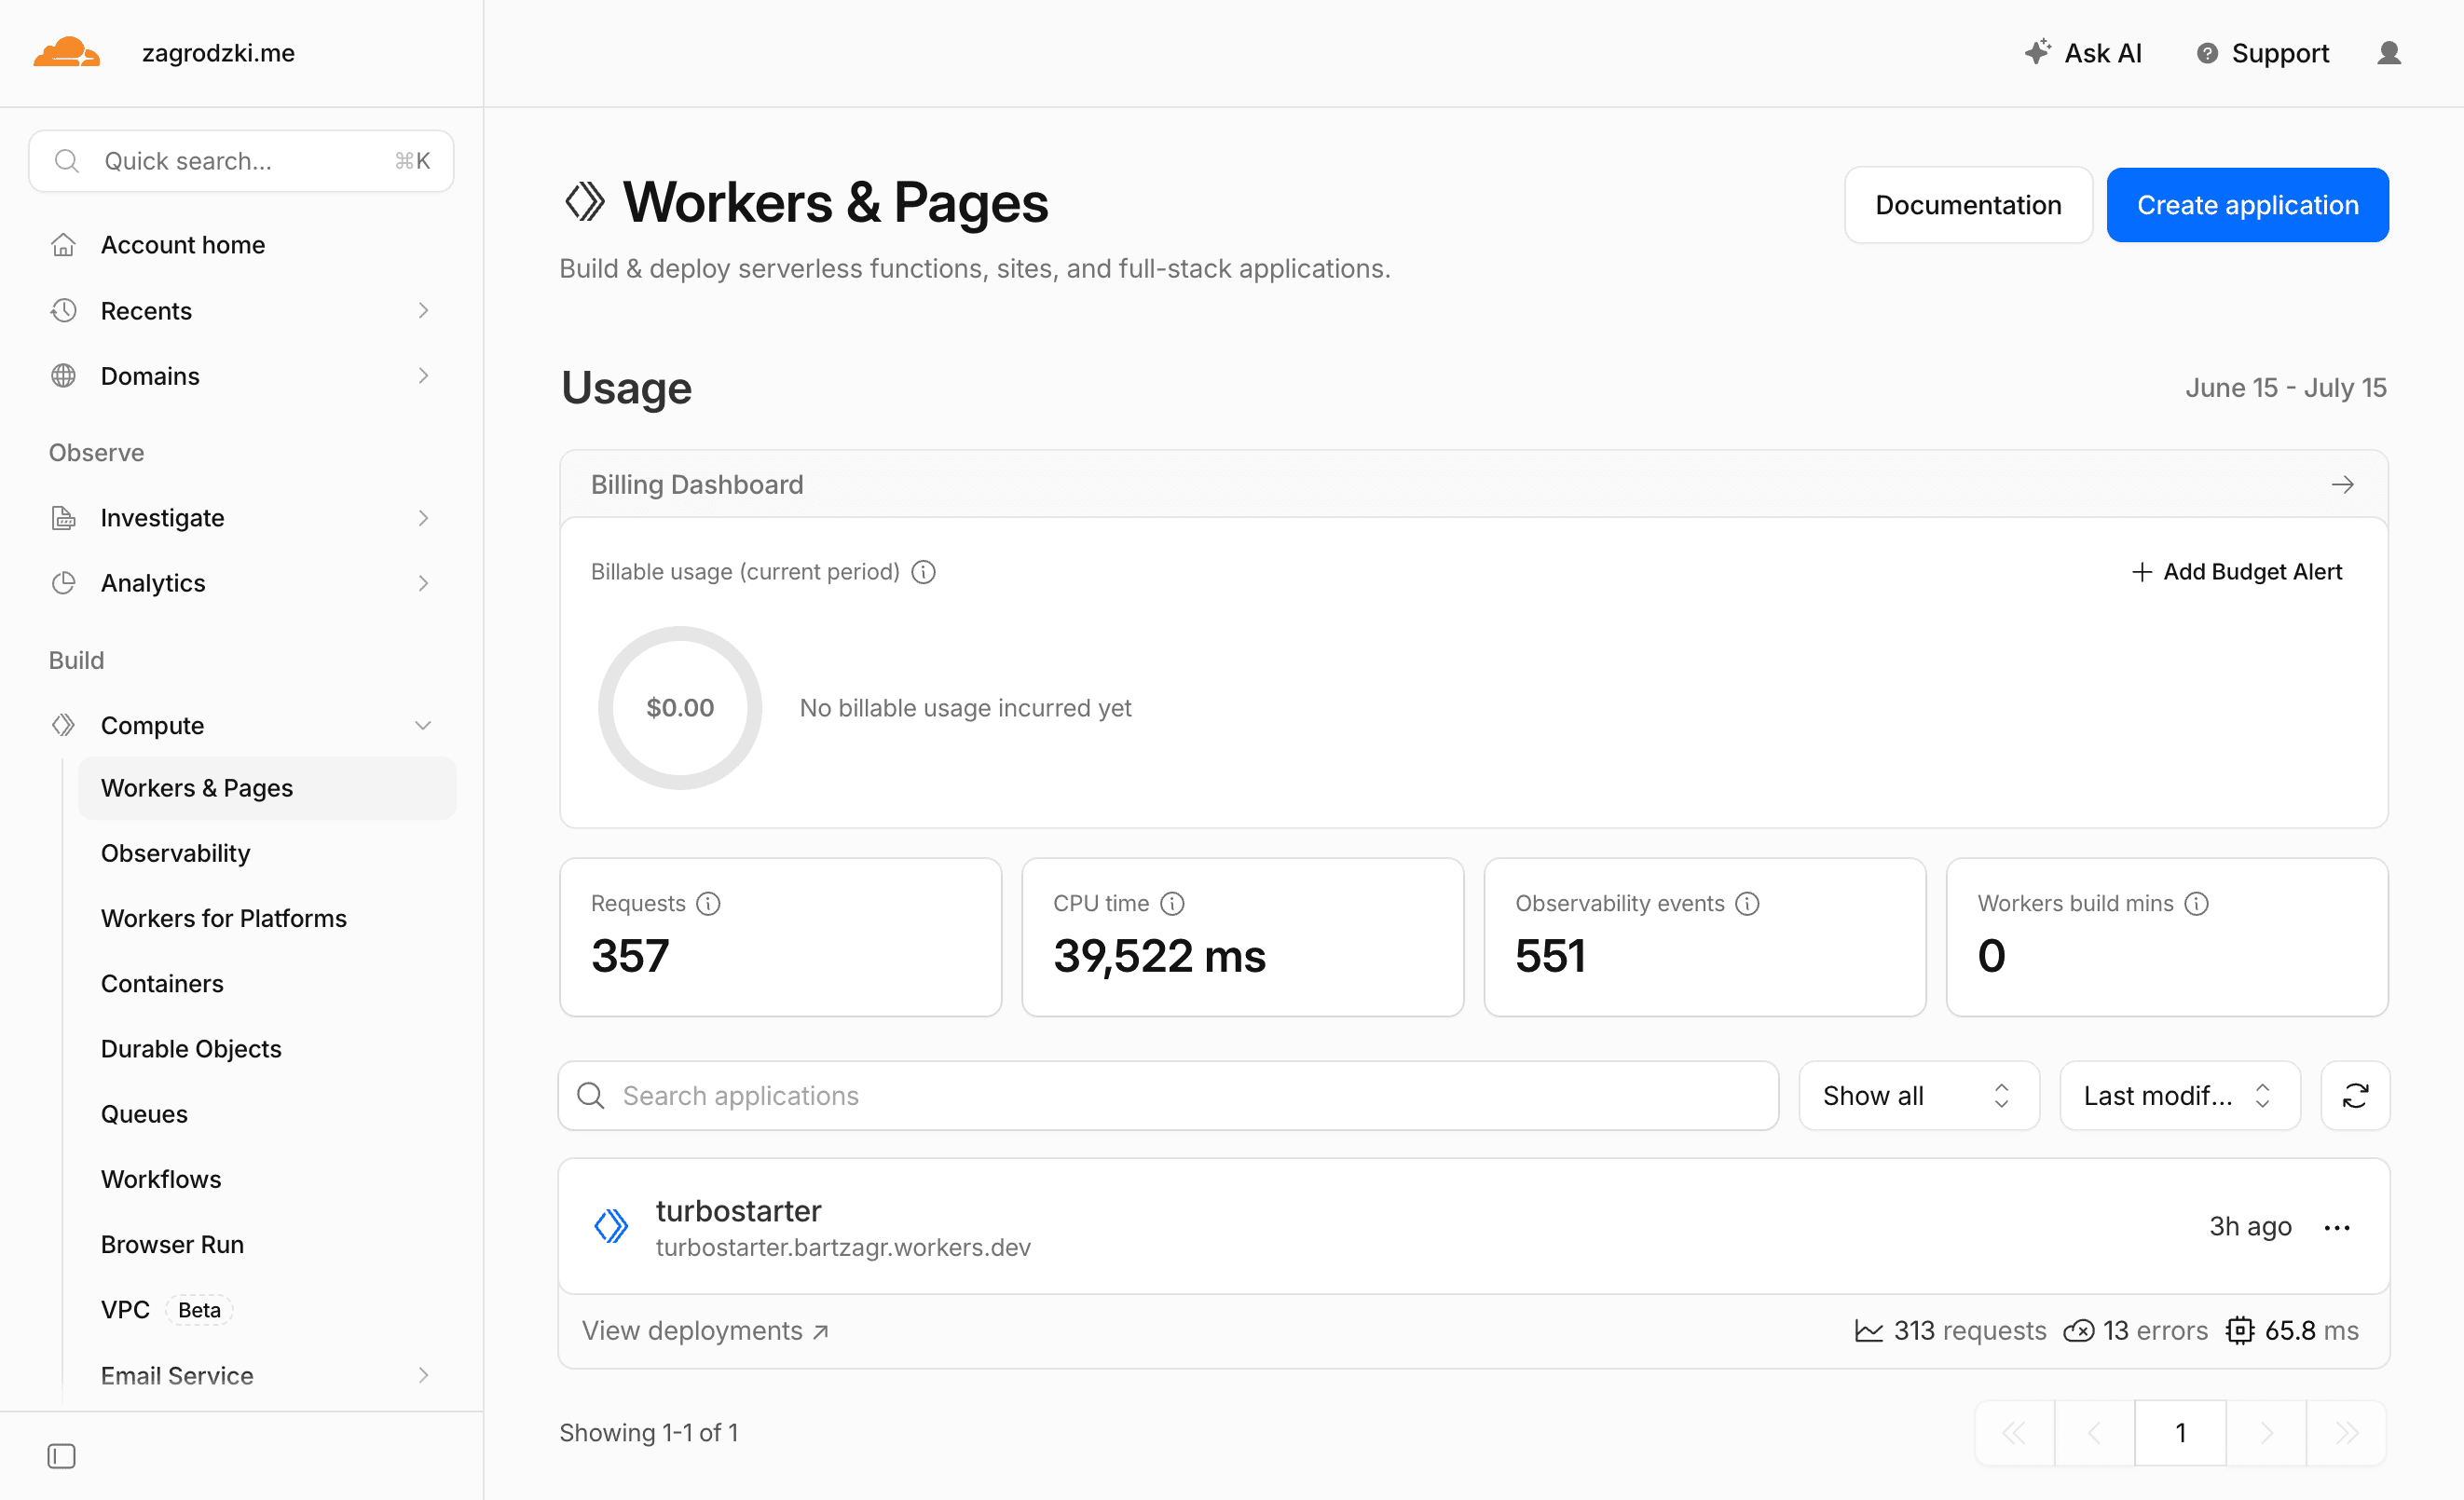Image resolution: width=2464 pixels, height=1500 pixels.
Task: Expand the Domains chevron
Action: tap(423, 376)
